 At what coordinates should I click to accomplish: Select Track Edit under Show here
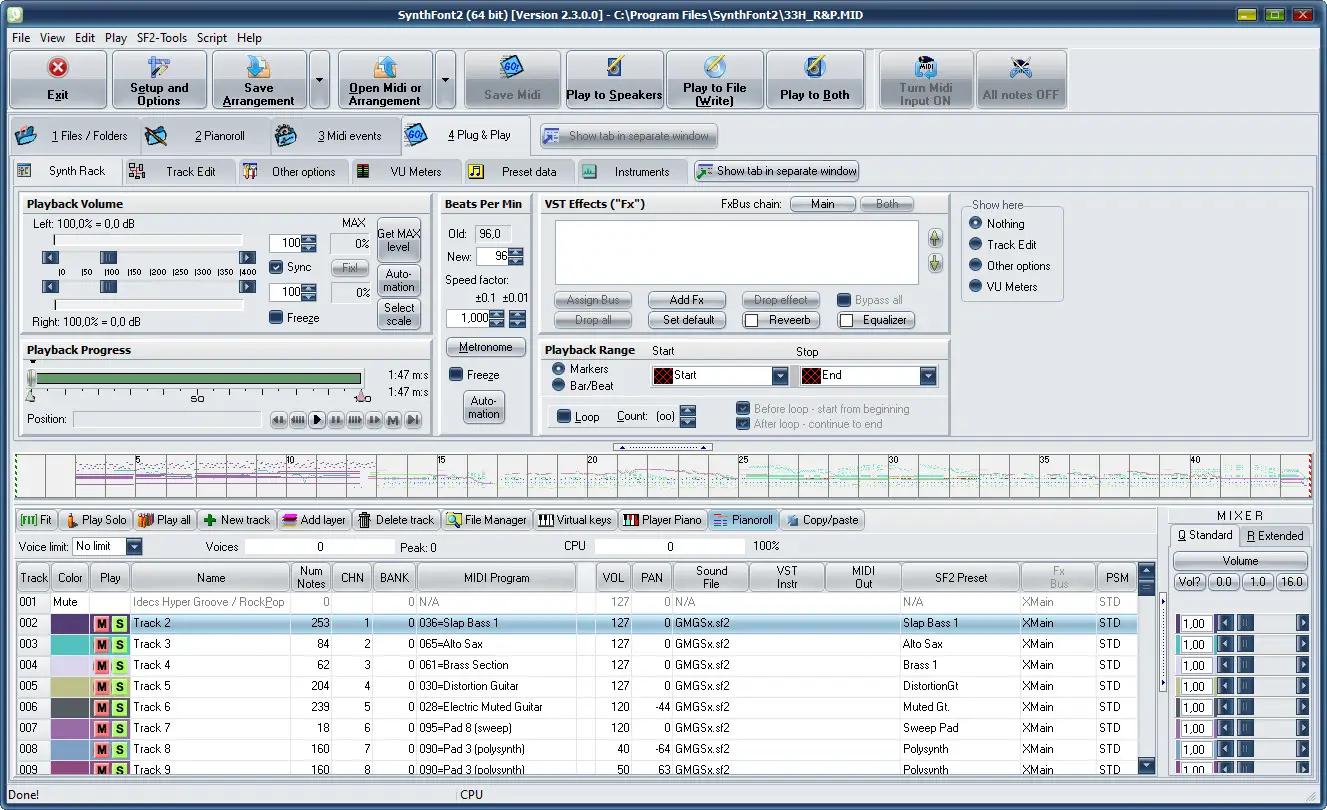pyautogui.click(x=976, y=244)
